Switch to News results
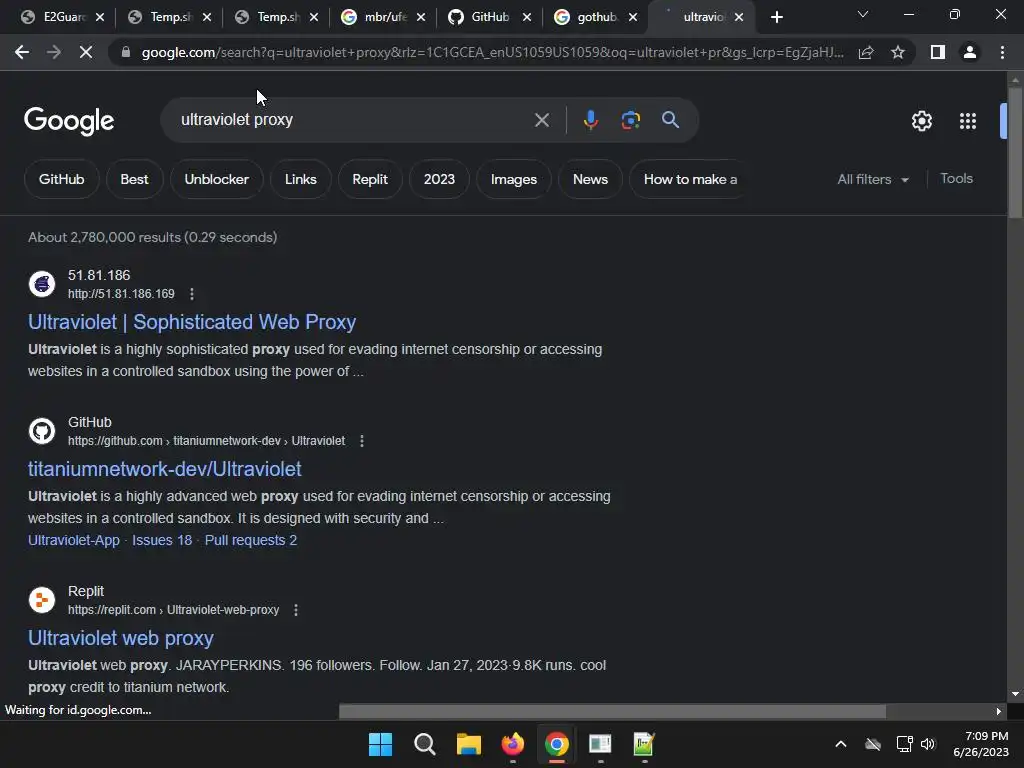 pos(590,180)
